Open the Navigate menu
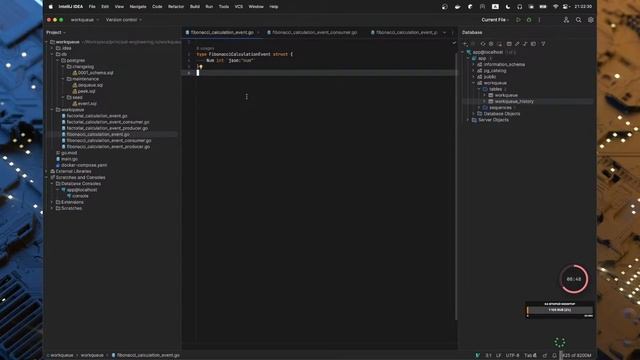 [x=138, y=7]
